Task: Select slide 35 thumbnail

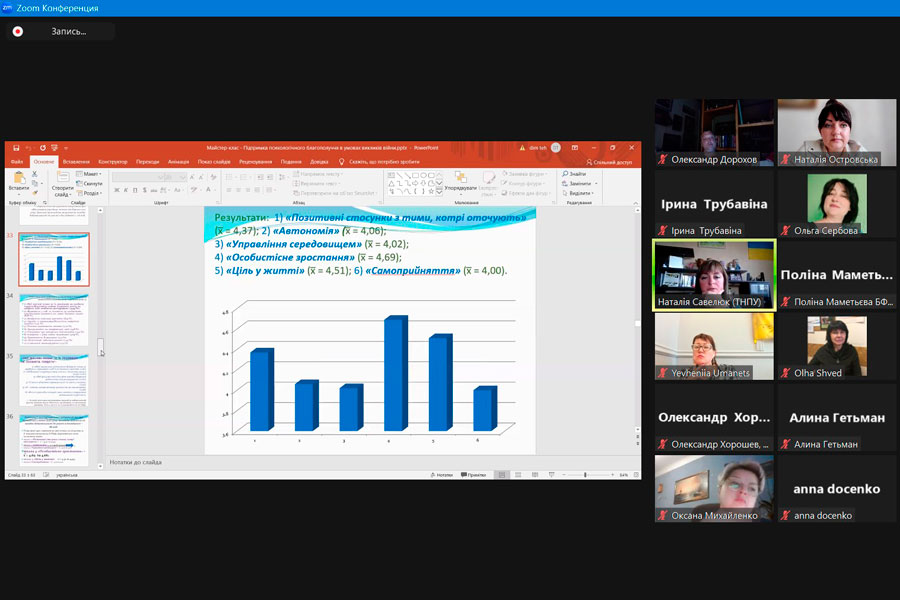Action: (54, 380)
